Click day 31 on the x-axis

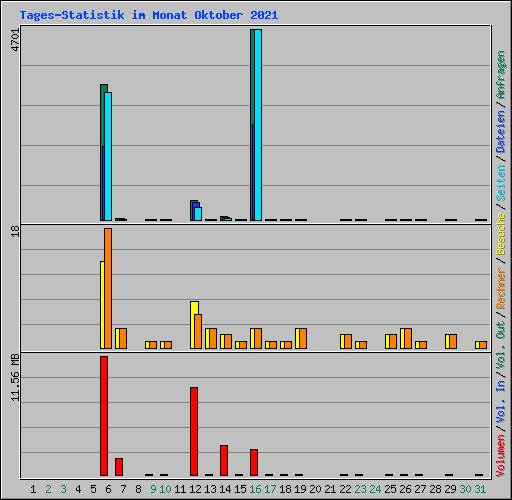480,489
